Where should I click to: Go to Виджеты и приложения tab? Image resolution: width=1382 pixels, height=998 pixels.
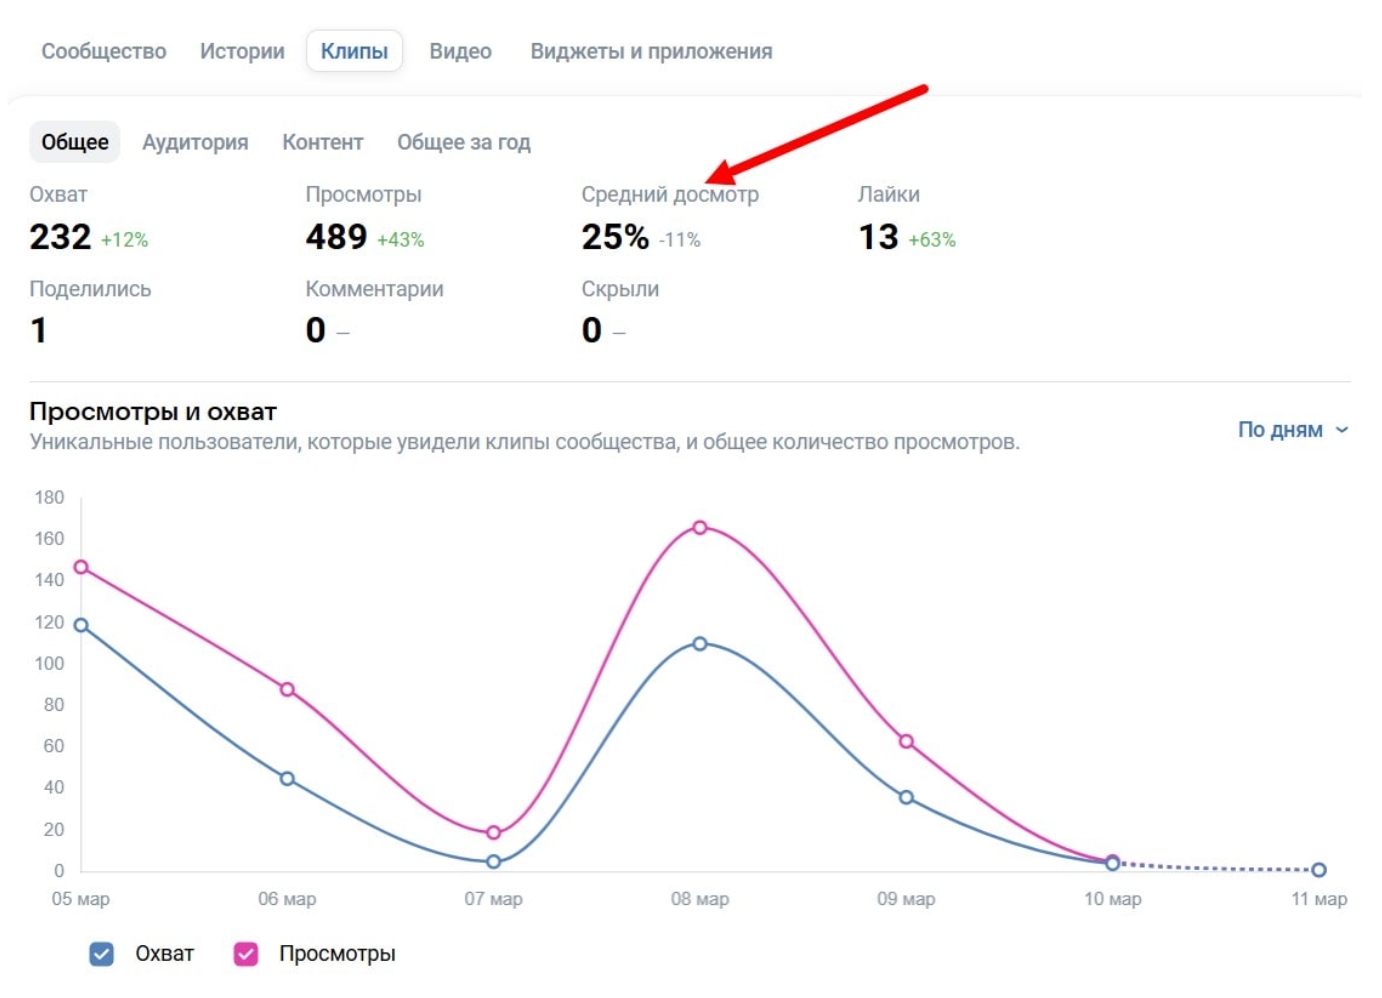tap(651, 51)
